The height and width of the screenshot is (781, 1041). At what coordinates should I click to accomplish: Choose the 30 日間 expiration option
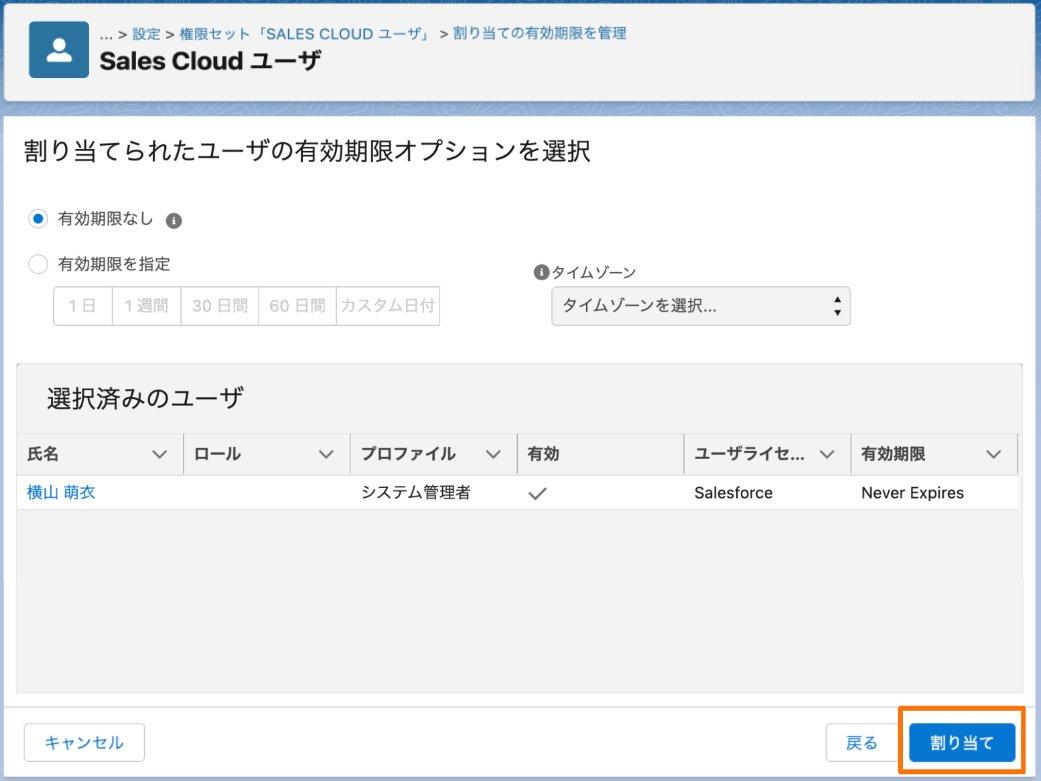220,305
